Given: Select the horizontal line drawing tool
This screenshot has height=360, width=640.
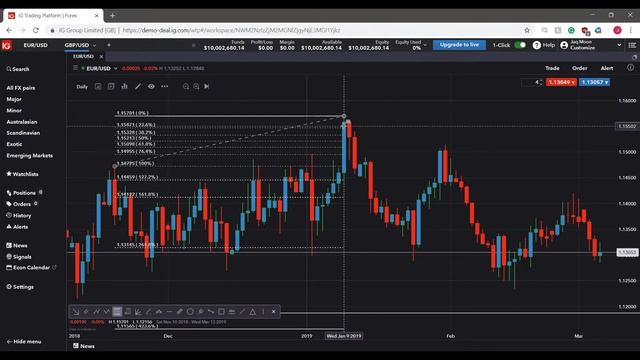Looking at the screenshot, I should pyautogui.click(x=169, y=312).
